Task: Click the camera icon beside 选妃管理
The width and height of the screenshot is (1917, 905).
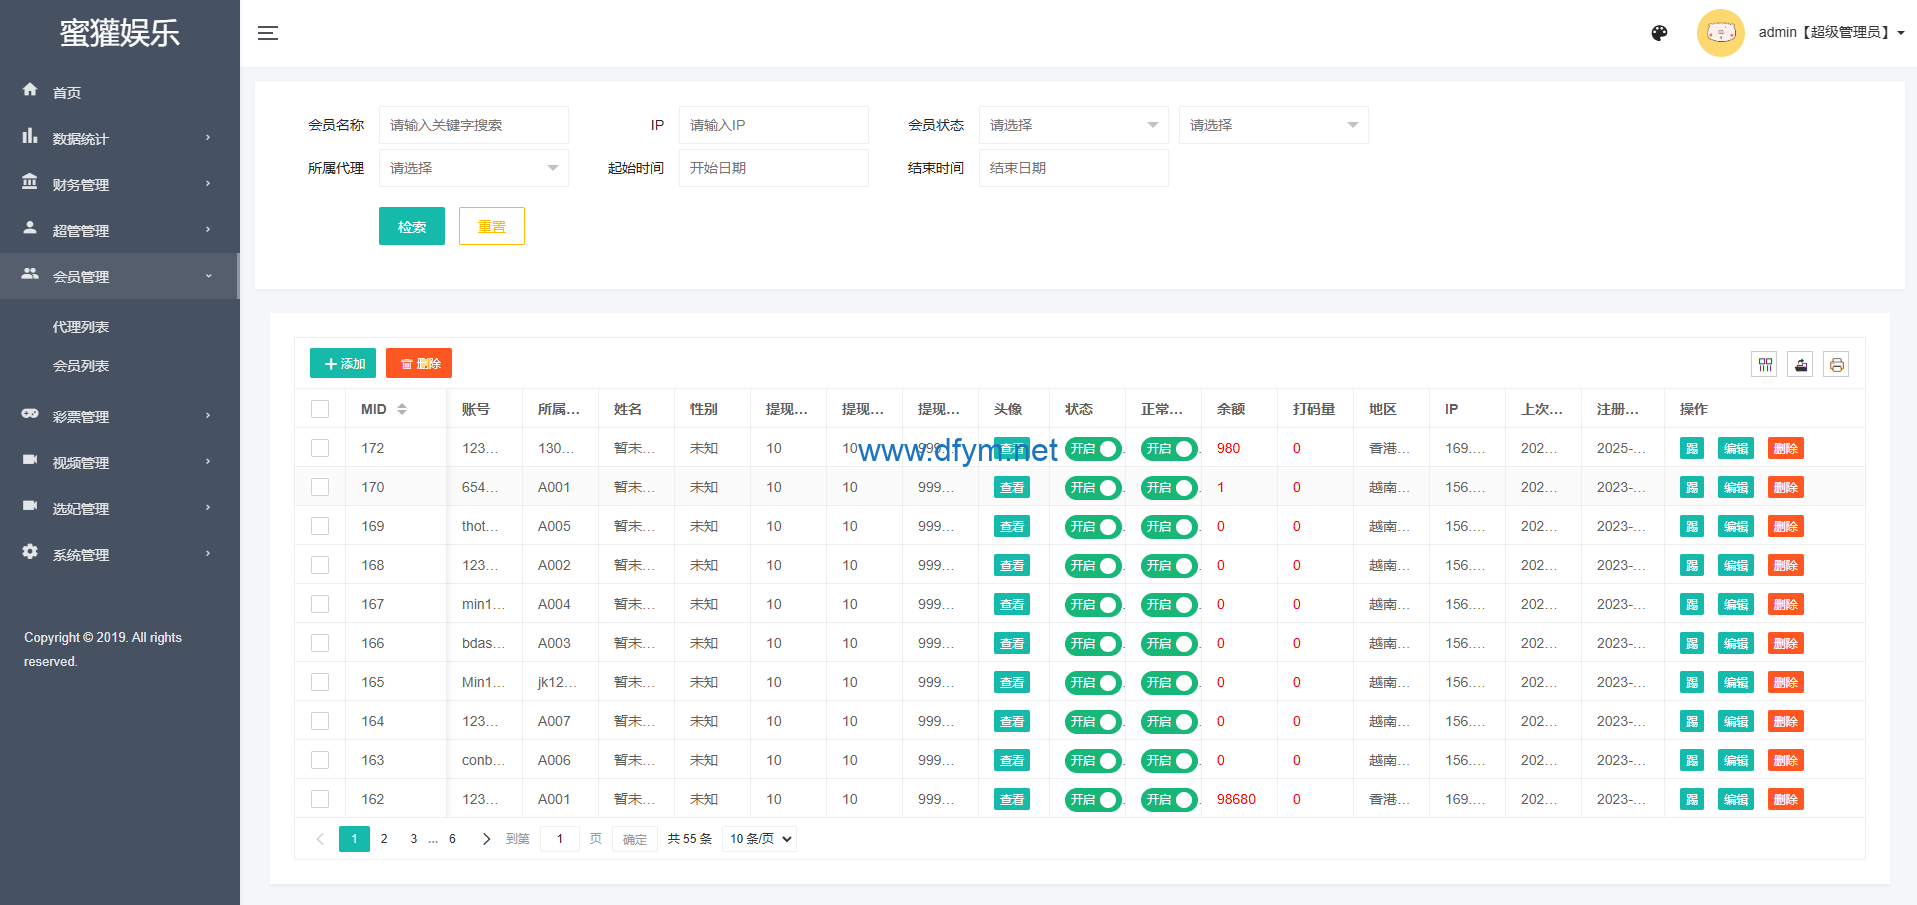Action: pos(30,506)
